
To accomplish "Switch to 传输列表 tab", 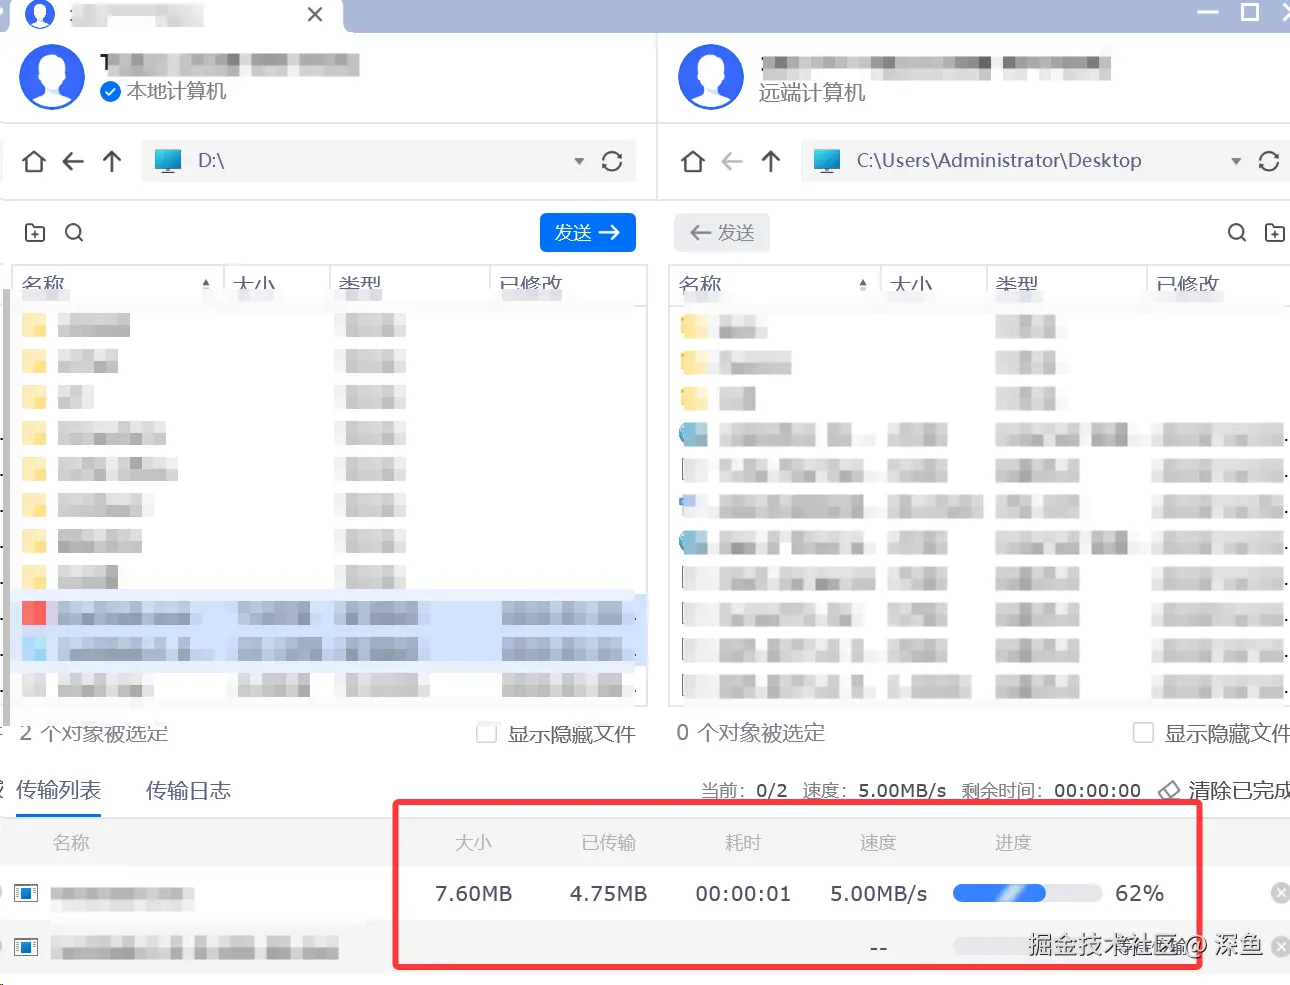I will click(x=58, y=790).
